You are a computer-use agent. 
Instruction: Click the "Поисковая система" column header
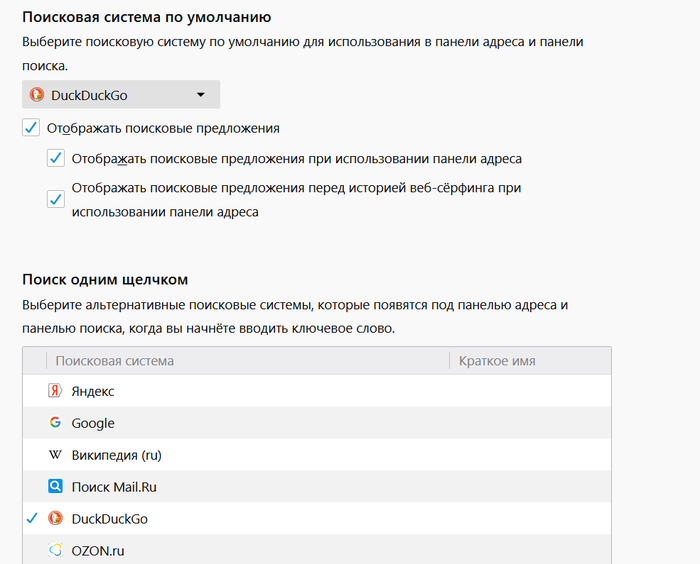114,360
